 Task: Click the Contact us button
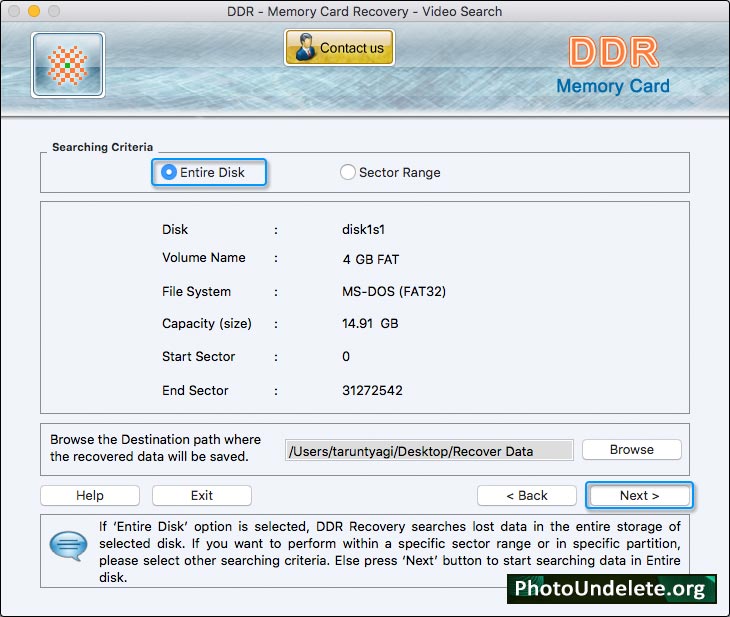[339, 47]
